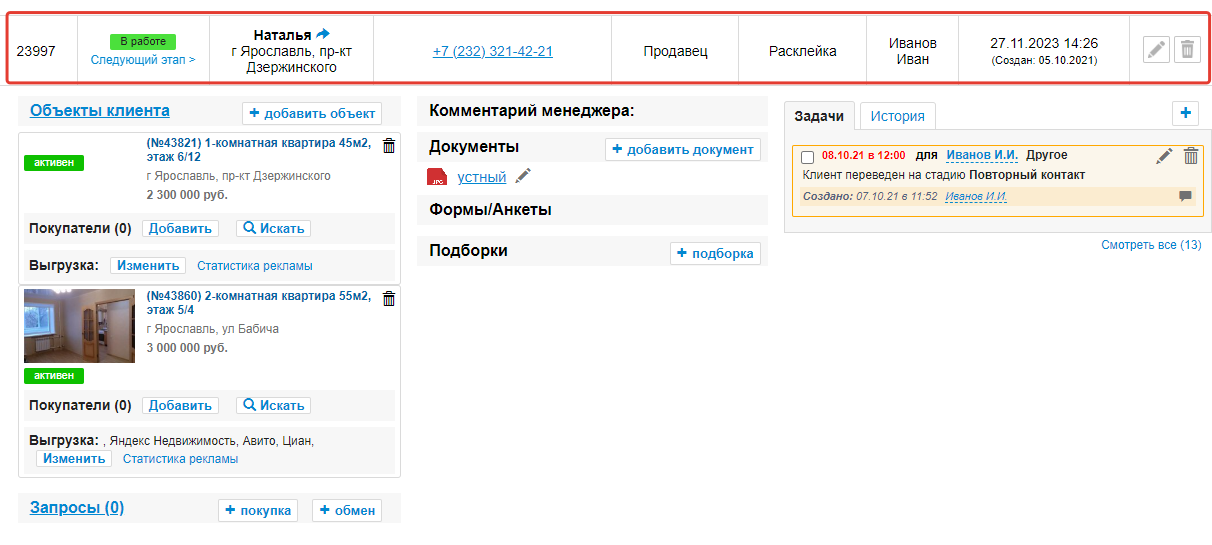The image size is (1212, 545).
Task: Delete object №43860 with its trash icon
Action: click(x=389, y=297)
